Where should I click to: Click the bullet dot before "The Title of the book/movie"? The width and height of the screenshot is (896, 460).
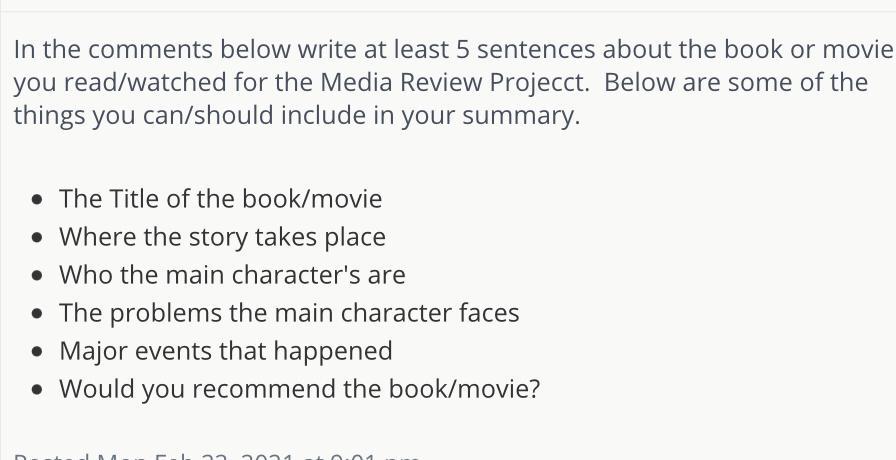coord(38,199)
